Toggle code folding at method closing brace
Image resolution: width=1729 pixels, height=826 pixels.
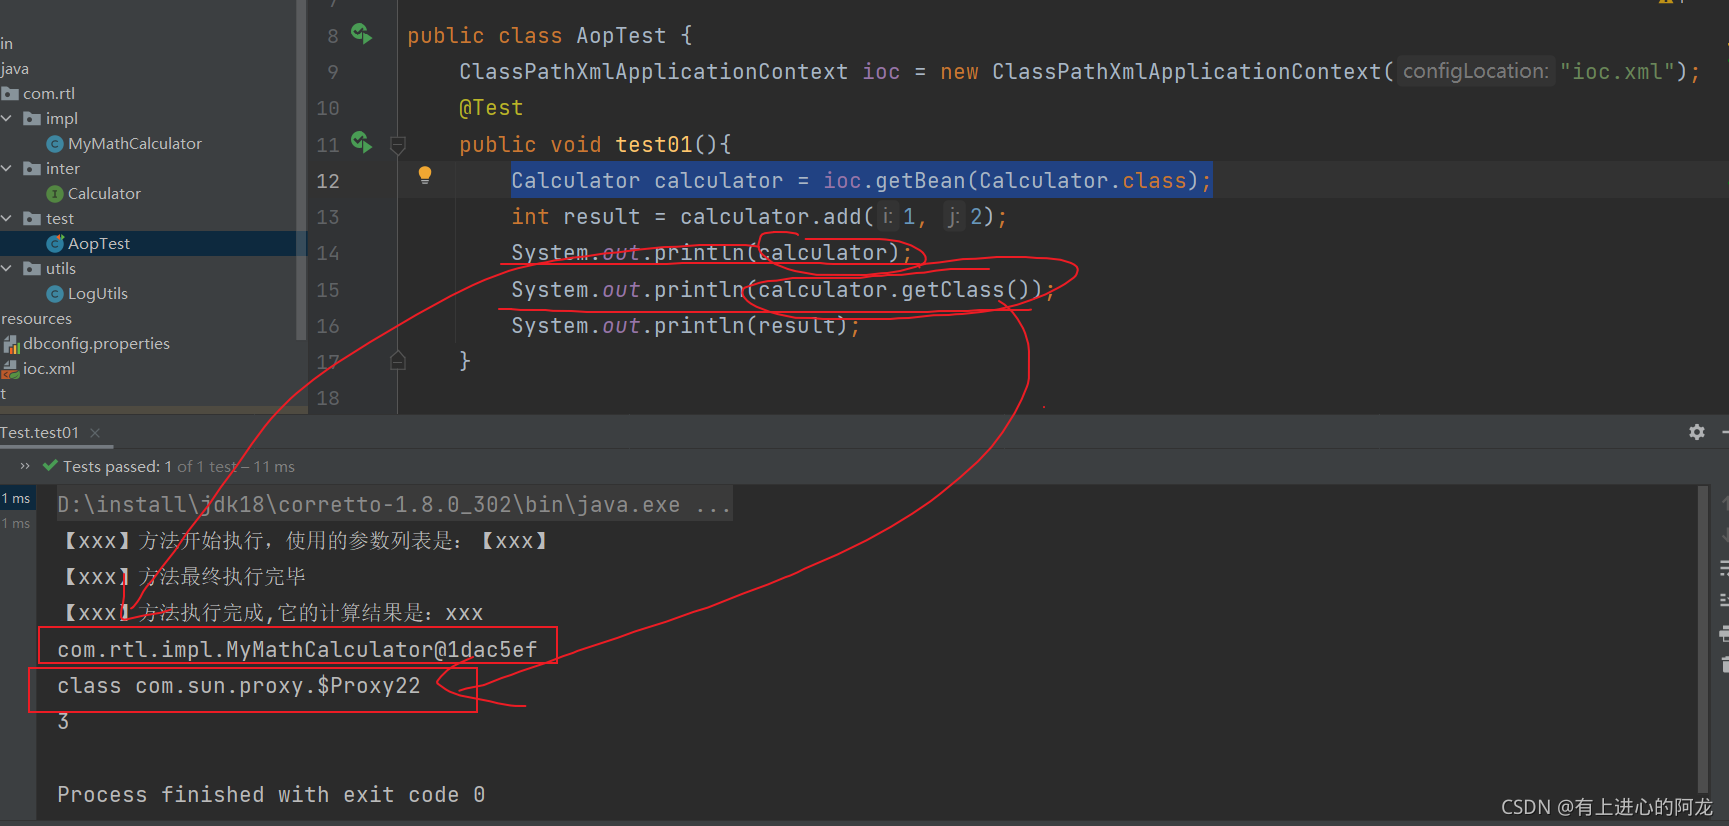(x=397, y=361)
